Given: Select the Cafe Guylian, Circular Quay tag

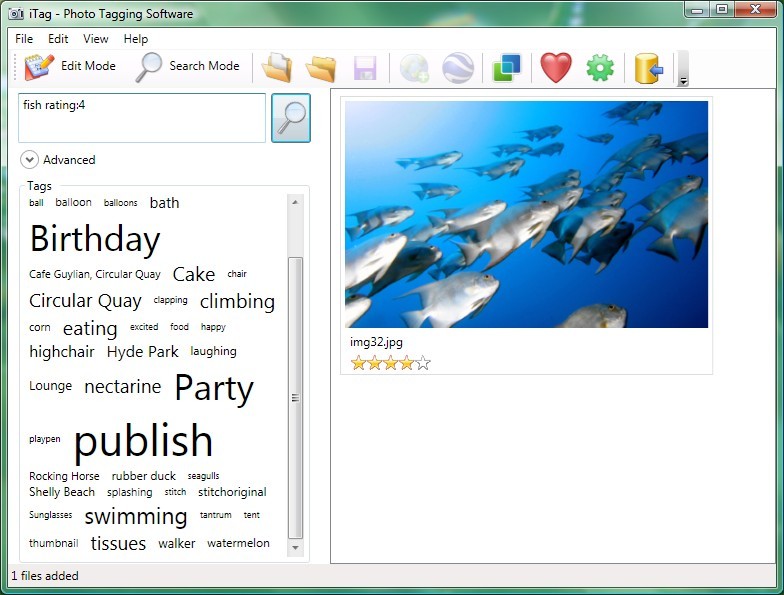Looking at the screenshot, I should coord(95,274).
